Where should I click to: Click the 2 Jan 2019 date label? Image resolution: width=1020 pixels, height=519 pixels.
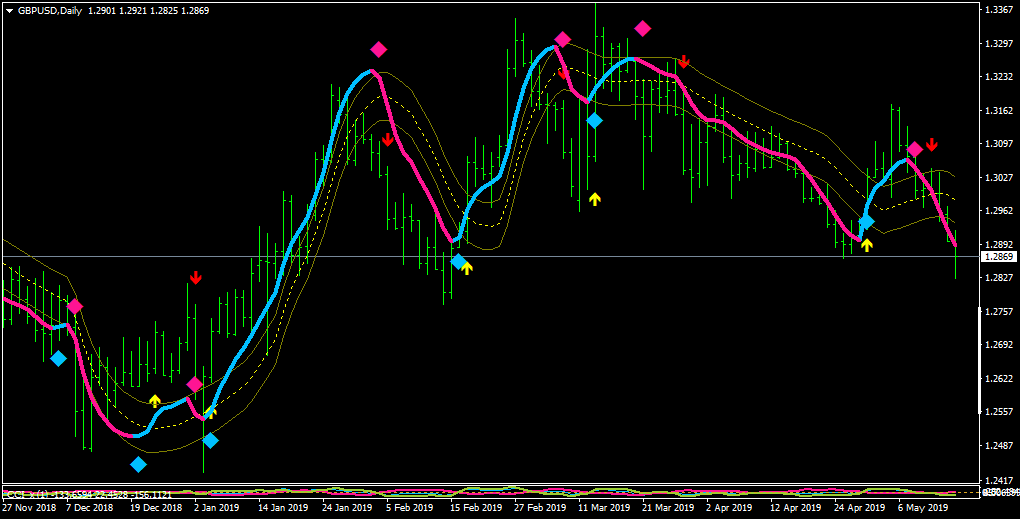click(x=217, y=507)
